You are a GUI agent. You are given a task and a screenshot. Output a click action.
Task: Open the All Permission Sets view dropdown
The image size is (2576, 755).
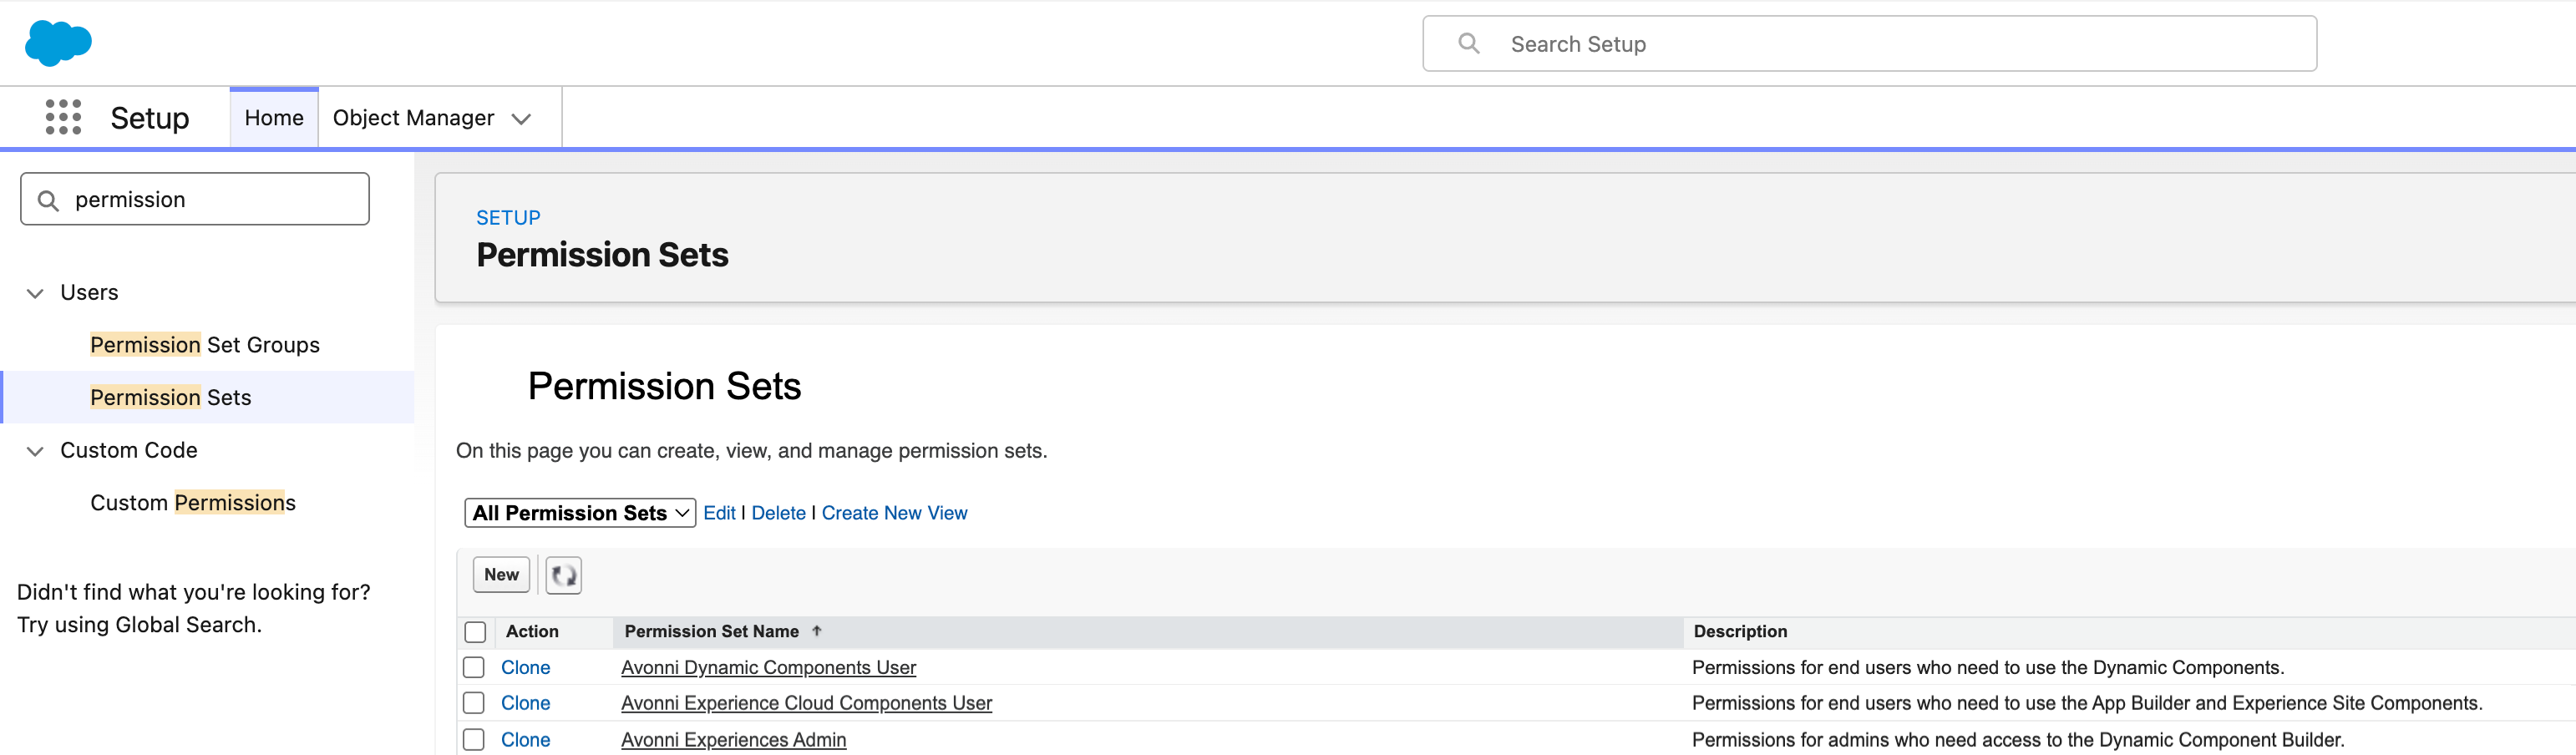(x=580, y=513)
